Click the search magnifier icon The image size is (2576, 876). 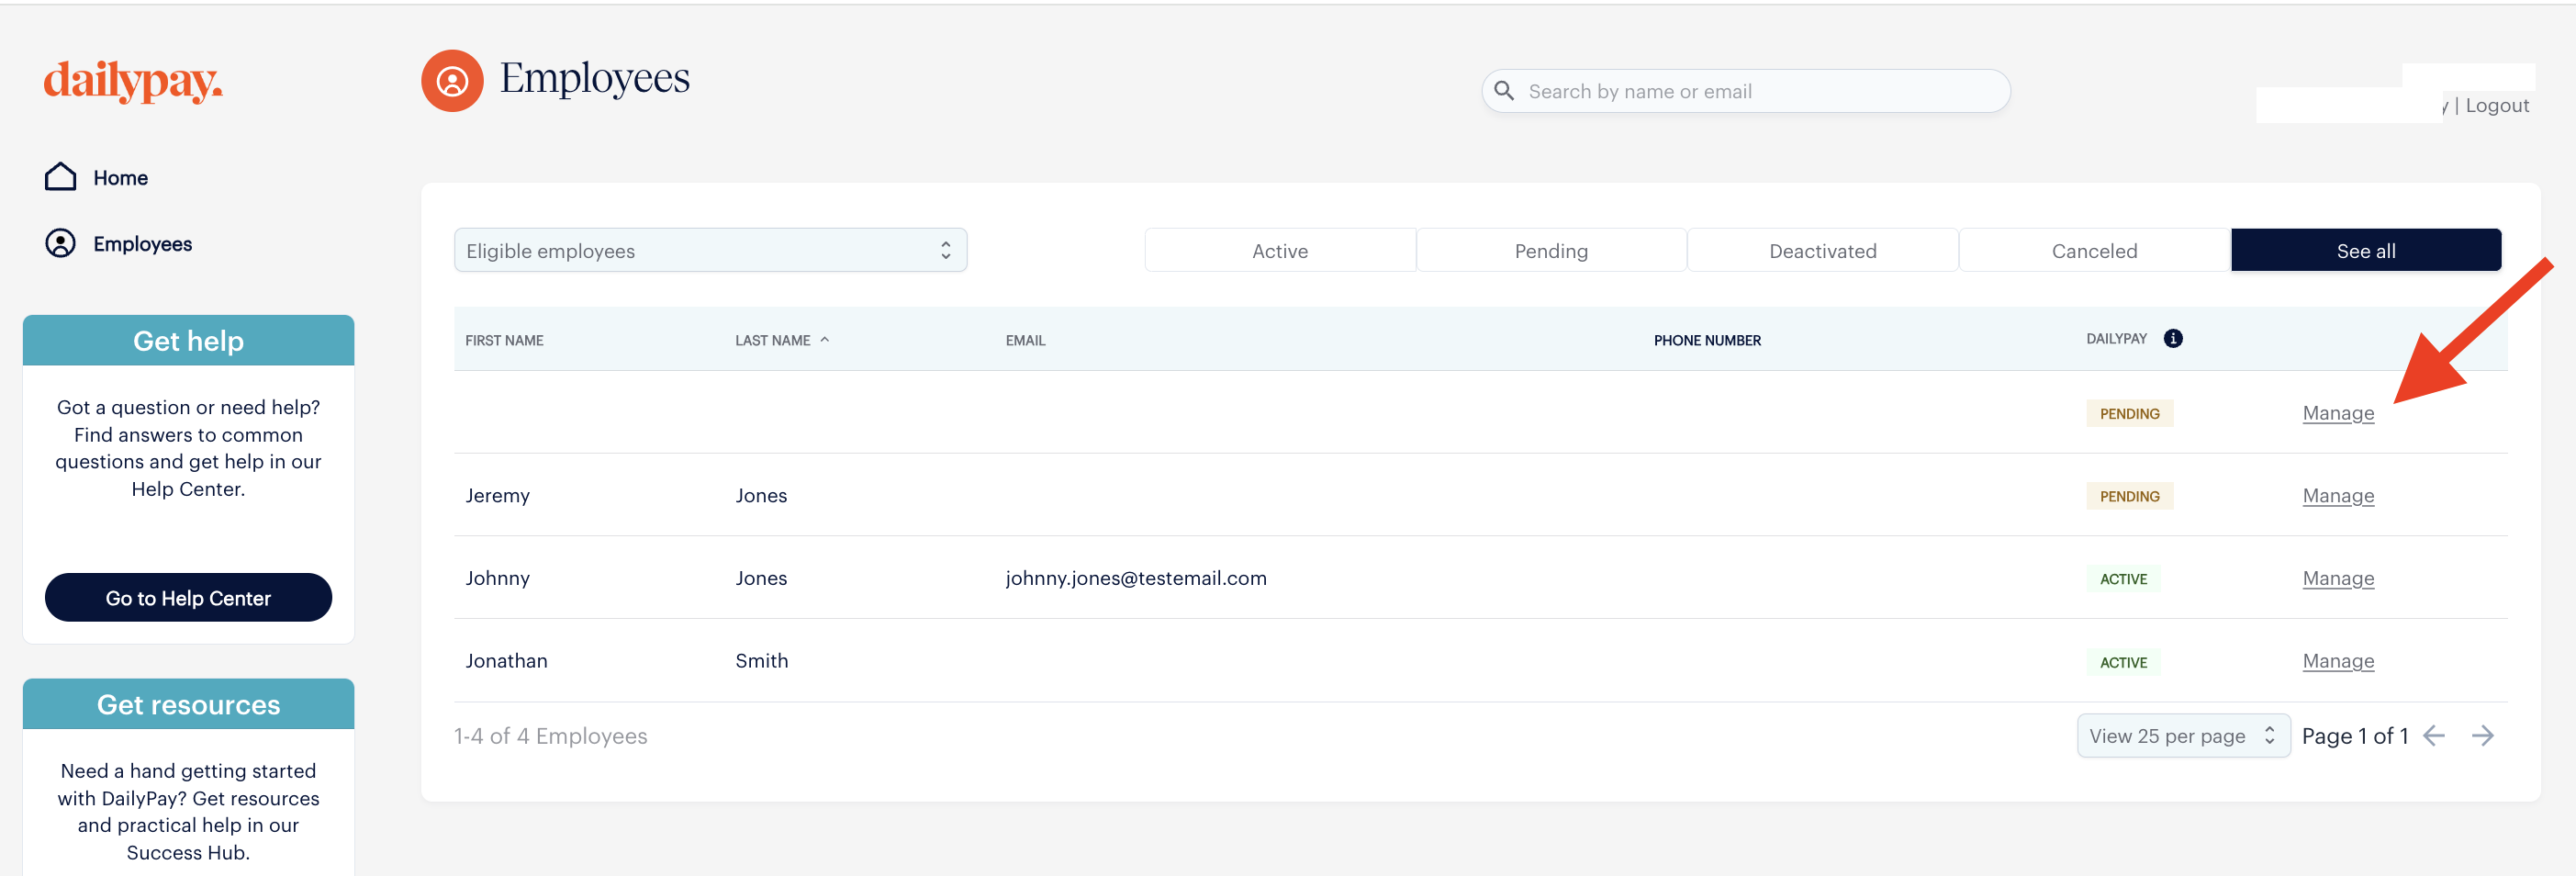[1504, 90]
